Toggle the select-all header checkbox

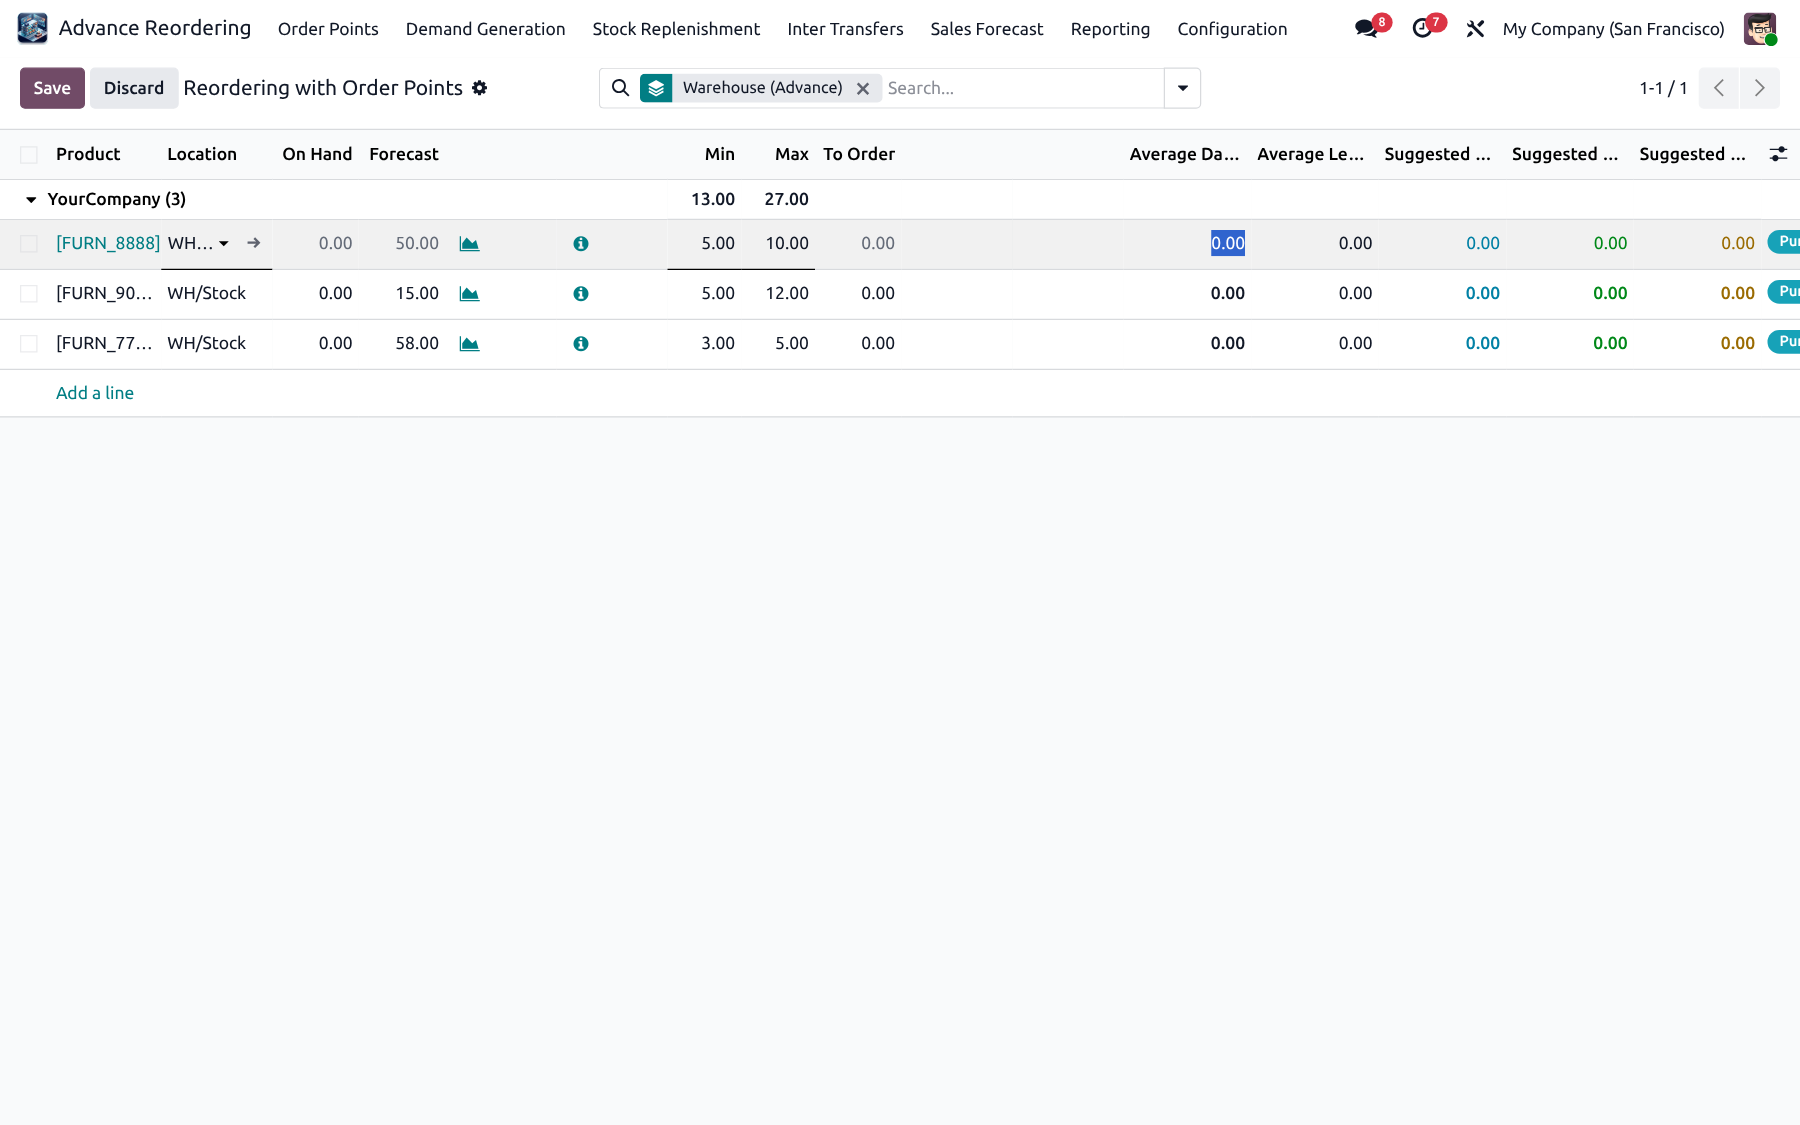coord(29,154)
